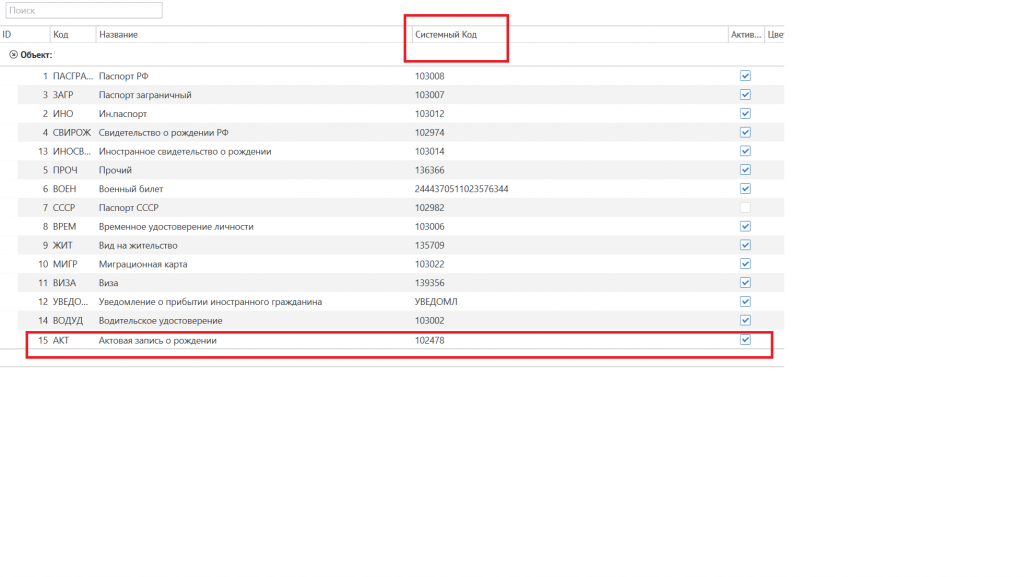Screen dimensions: 1024x577
Task: Select the Паспорт заграничный name cell
Action: [145, 95]
